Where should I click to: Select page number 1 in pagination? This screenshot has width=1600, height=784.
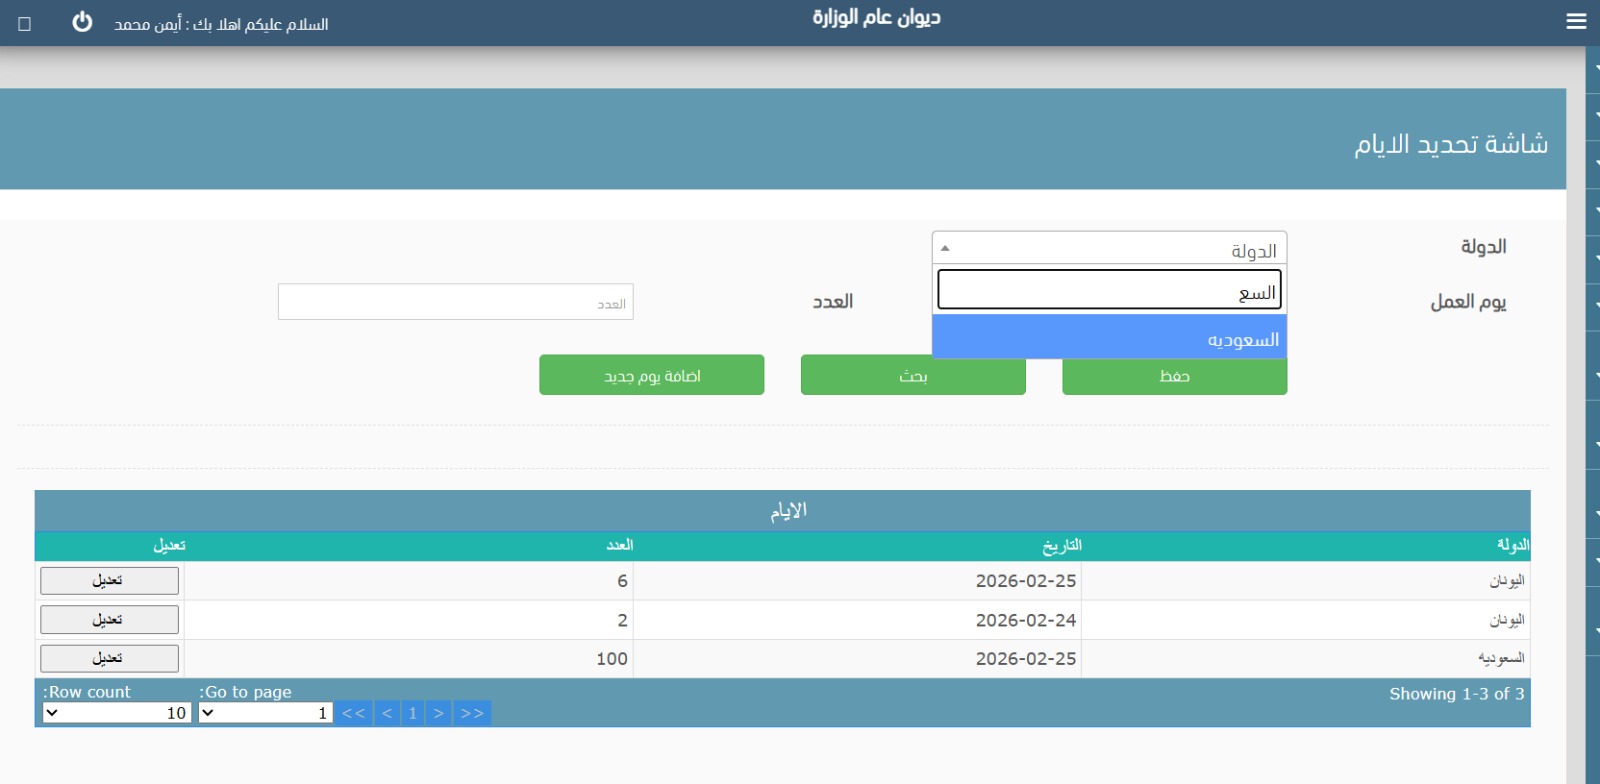point(412,713)
